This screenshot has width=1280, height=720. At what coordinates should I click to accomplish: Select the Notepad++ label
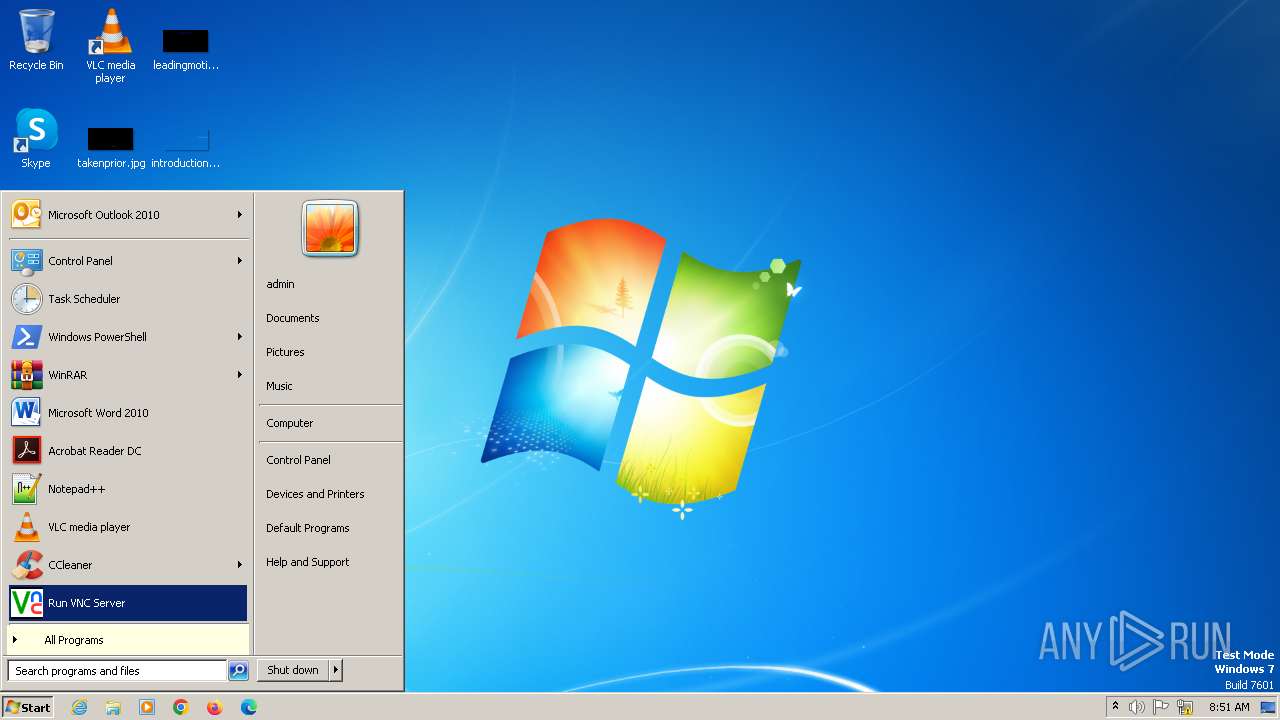coord(76,489)
